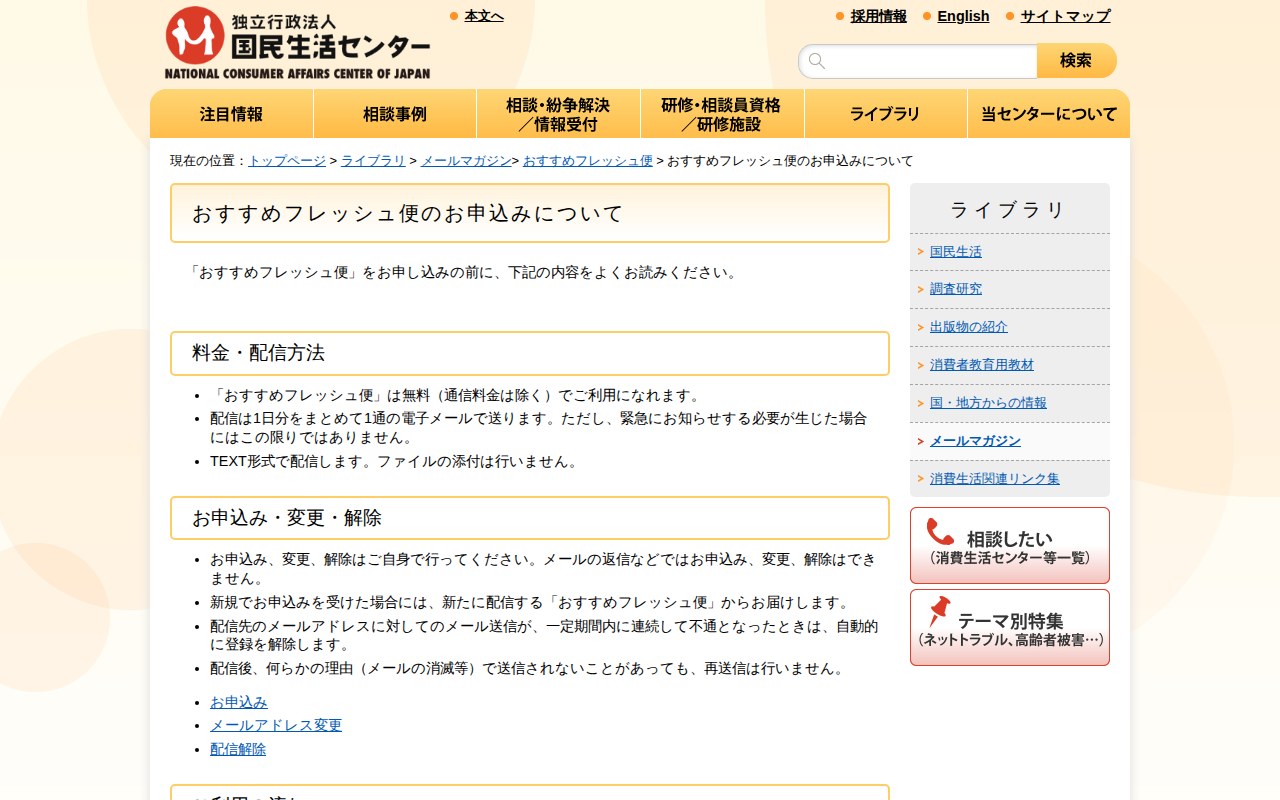
Task: Go to ライブラリ breadcrumb link
Action: (373, 161)
